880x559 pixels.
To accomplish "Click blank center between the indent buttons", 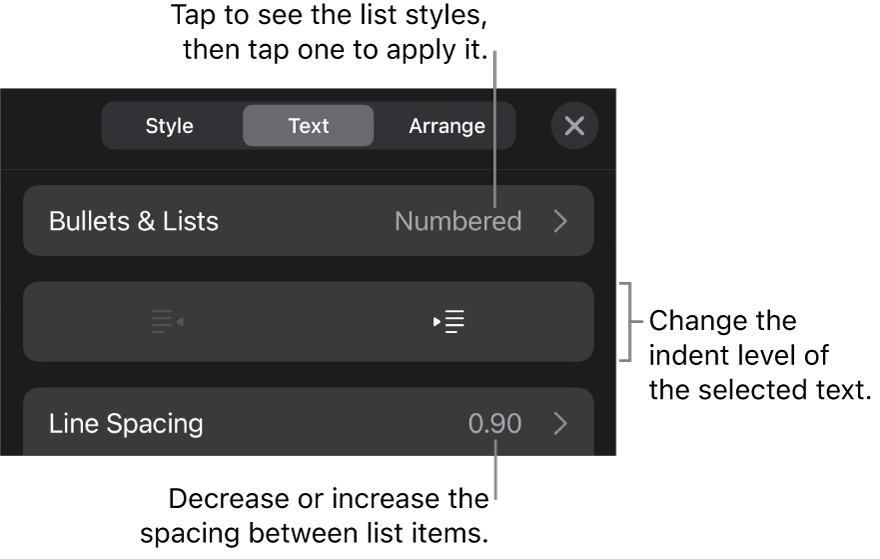I will [308, 322].
